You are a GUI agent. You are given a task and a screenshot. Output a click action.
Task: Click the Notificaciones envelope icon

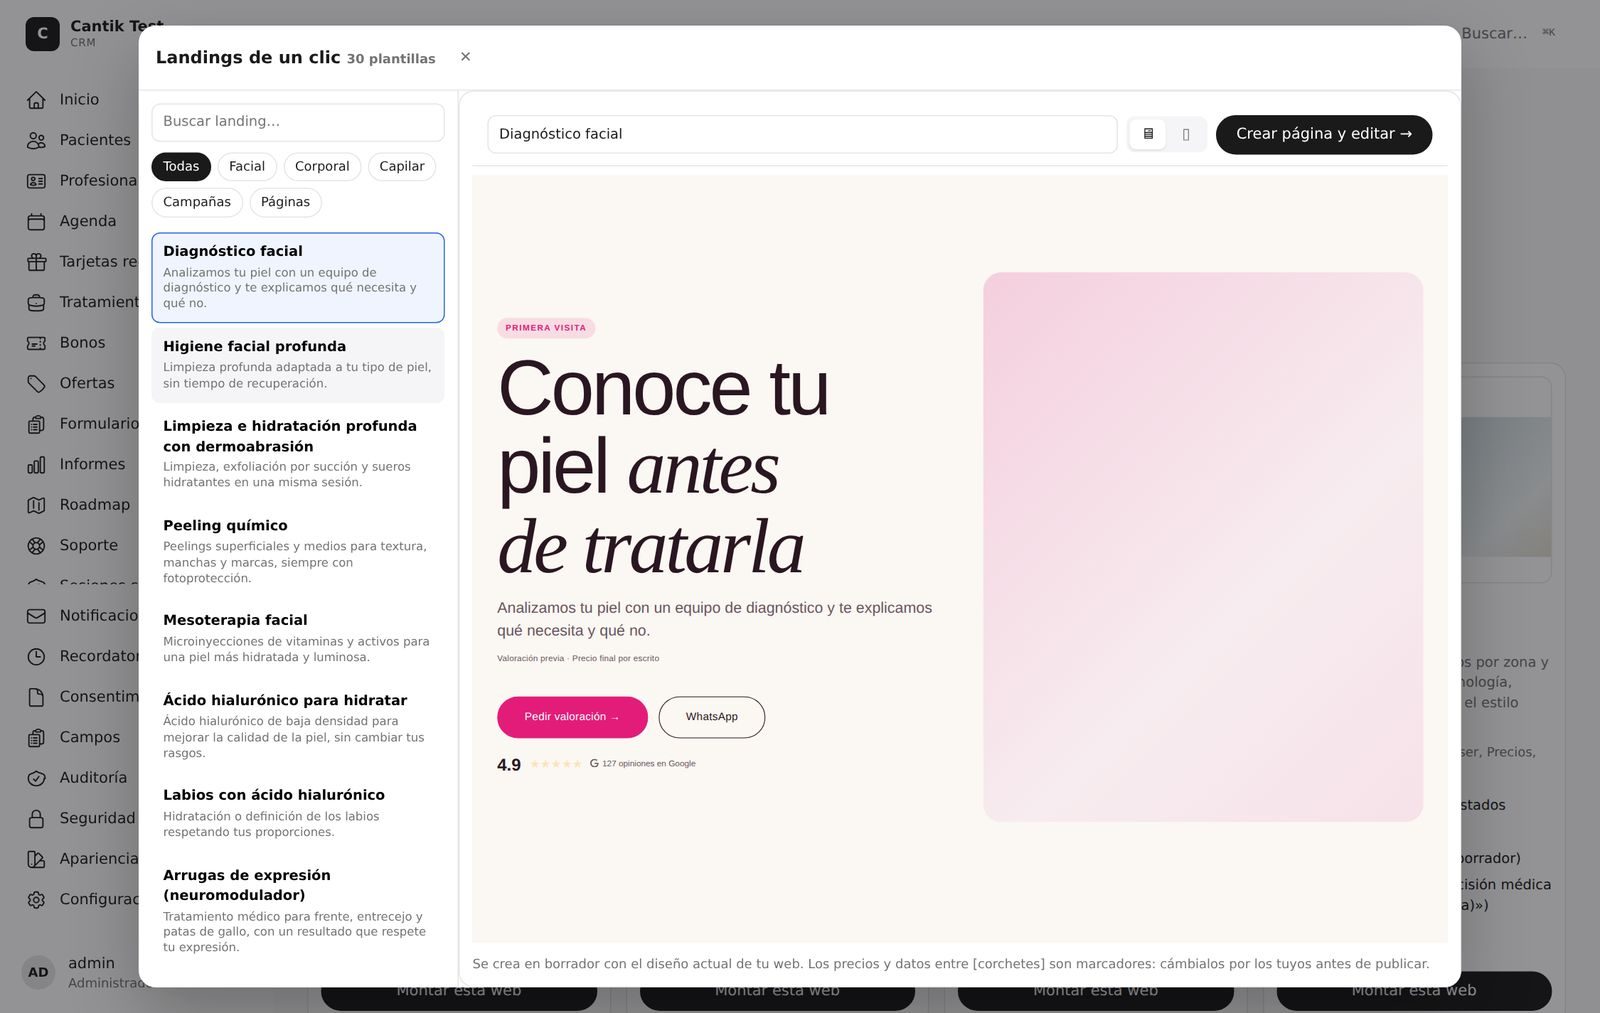click(x=36, y=616)
